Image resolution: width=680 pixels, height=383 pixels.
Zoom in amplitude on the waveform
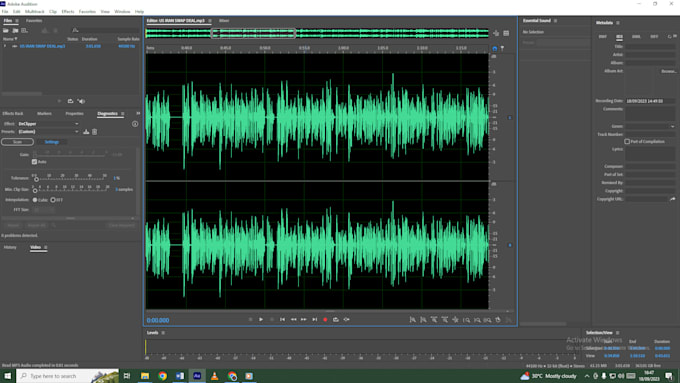coord(412,320)
